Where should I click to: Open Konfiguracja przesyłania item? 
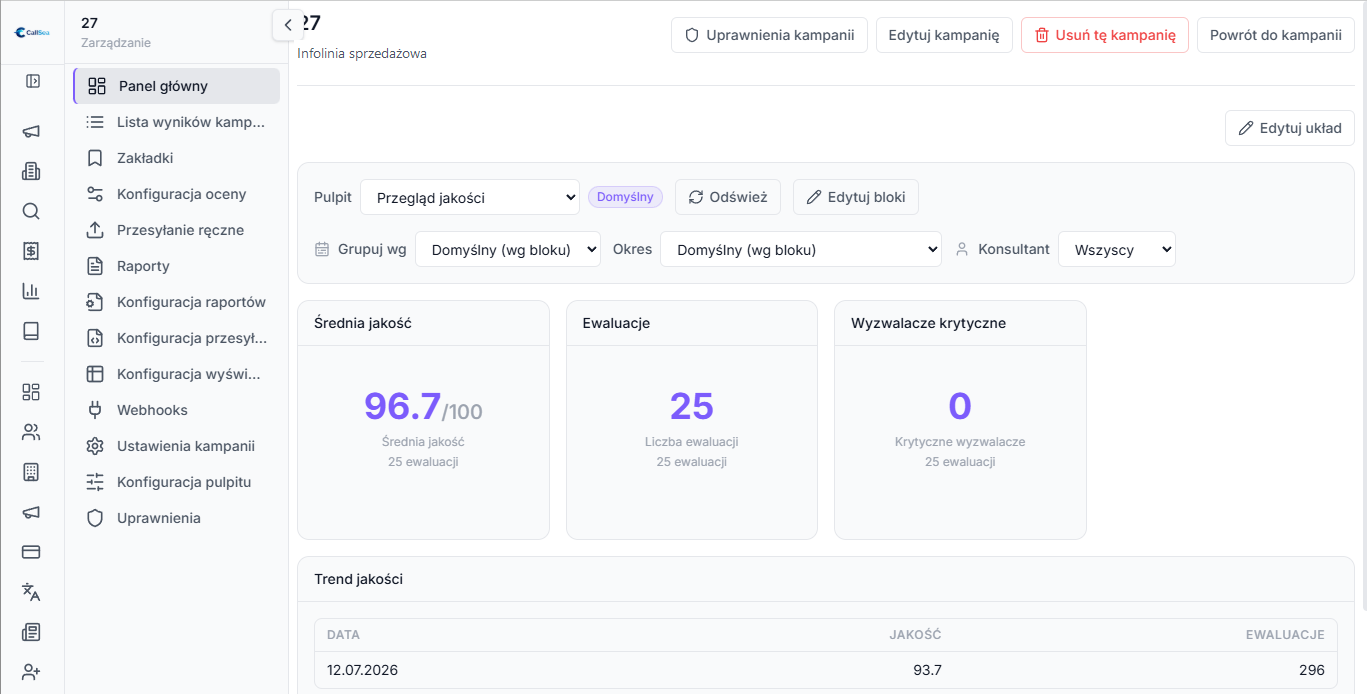[x=177, y=338]
